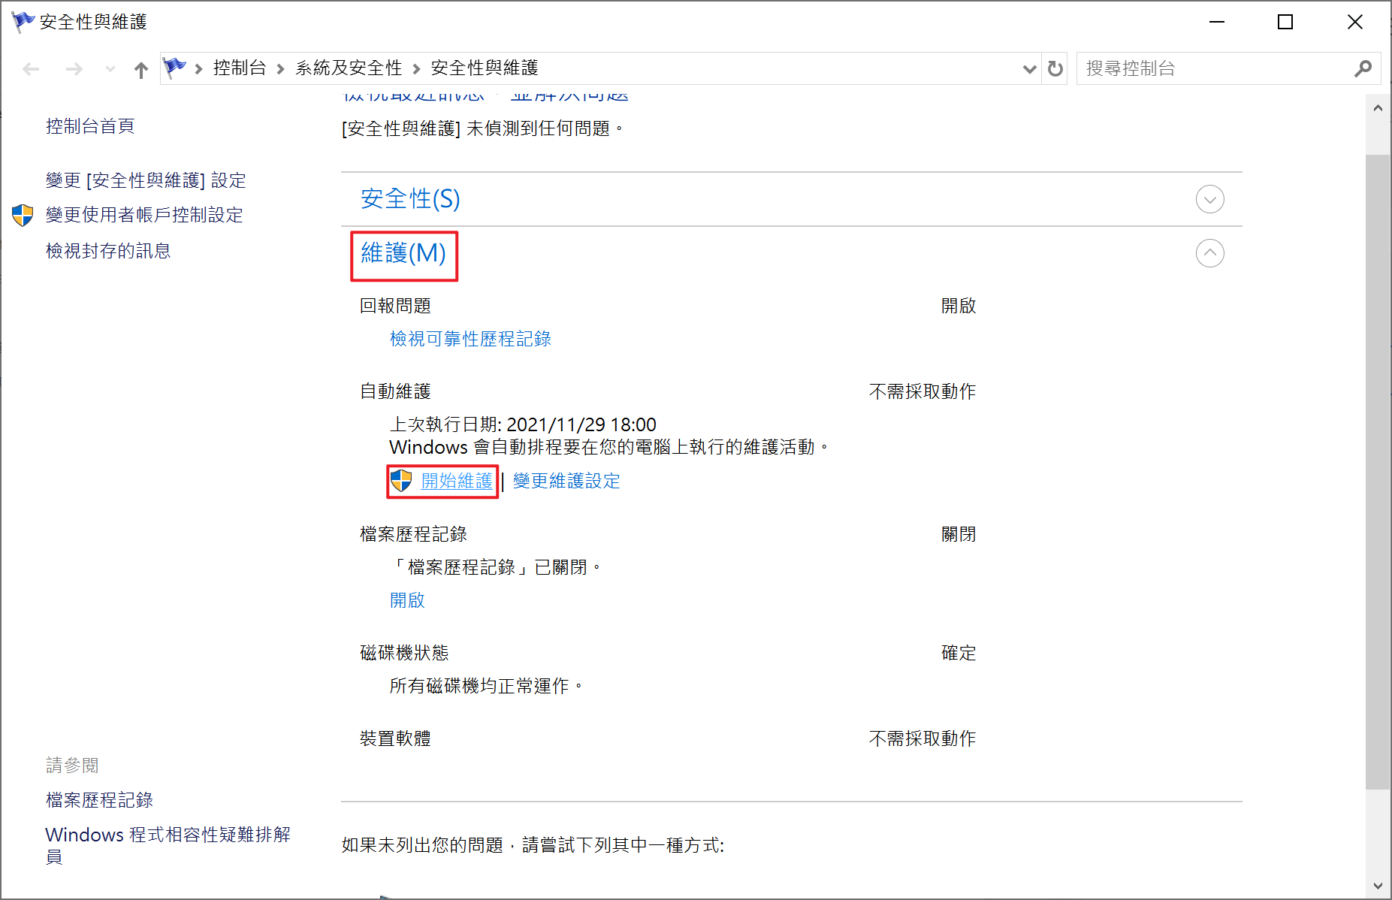Click the 安全性與維護 breadcrumb
Image resolution: width=1392 pixels, height=900 pixels.
485,68
